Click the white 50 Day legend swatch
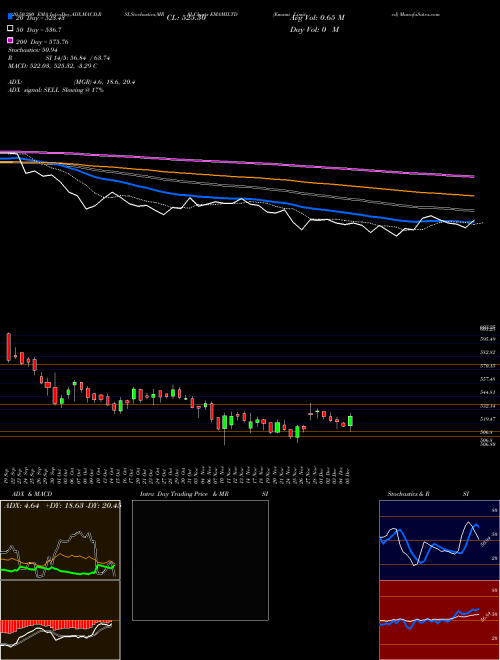 point(11,29)
